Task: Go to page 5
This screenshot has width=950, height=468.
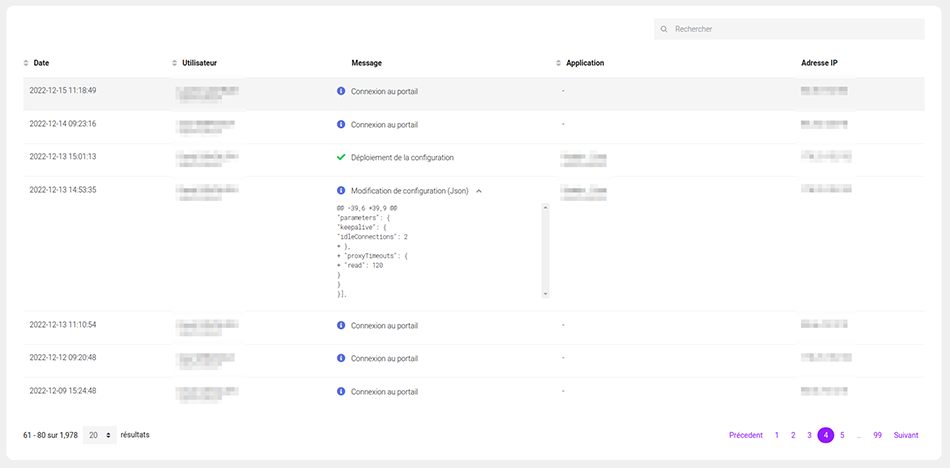Action: 842,435
